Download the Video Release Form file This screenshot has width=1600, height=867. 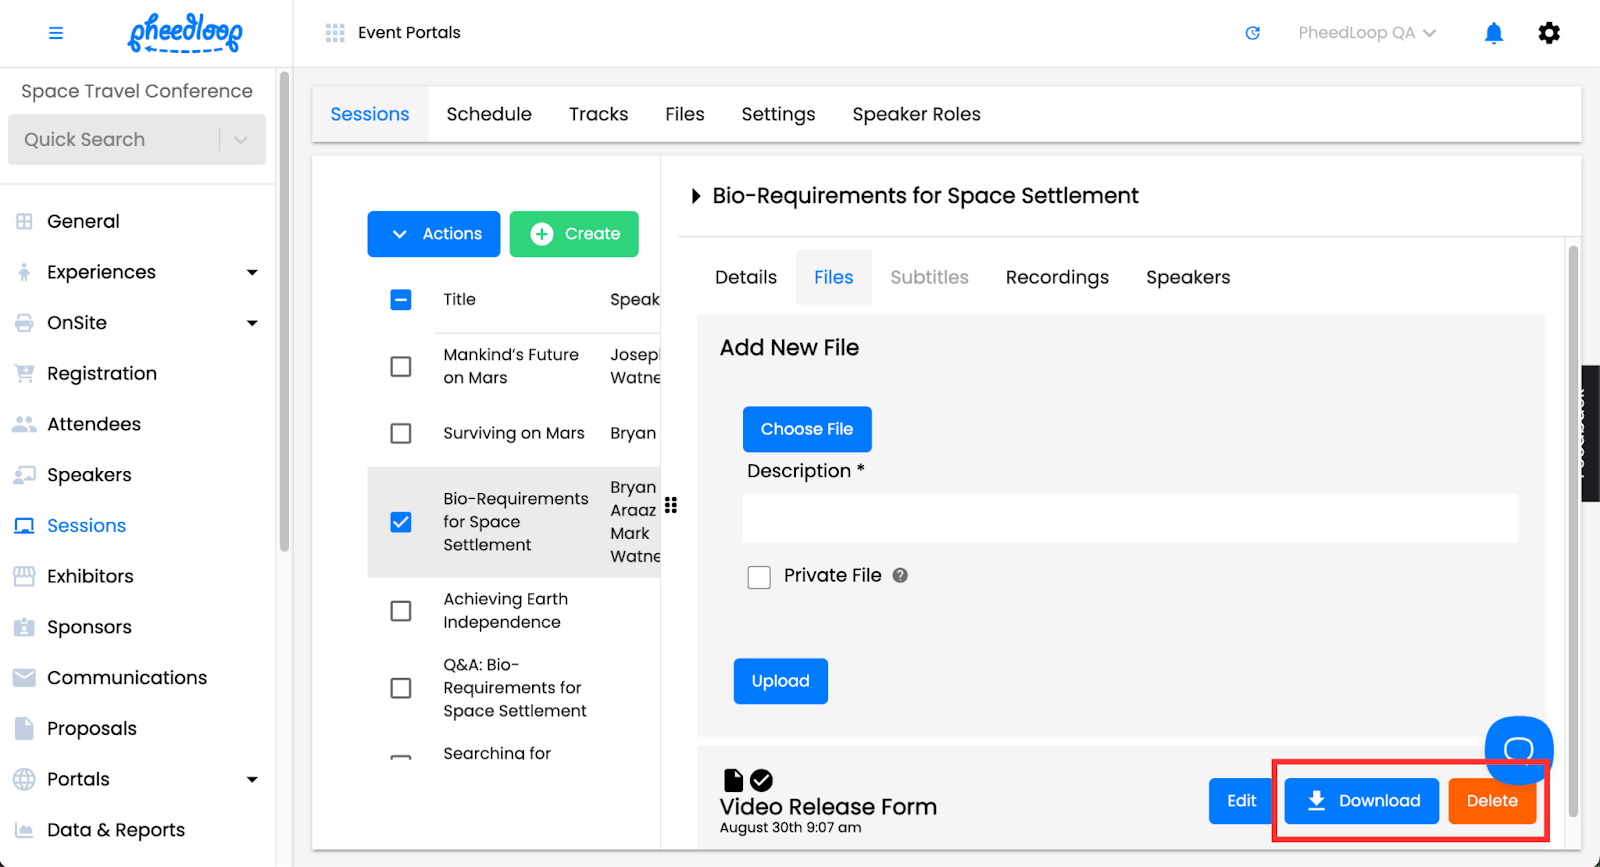[1362, 801]
